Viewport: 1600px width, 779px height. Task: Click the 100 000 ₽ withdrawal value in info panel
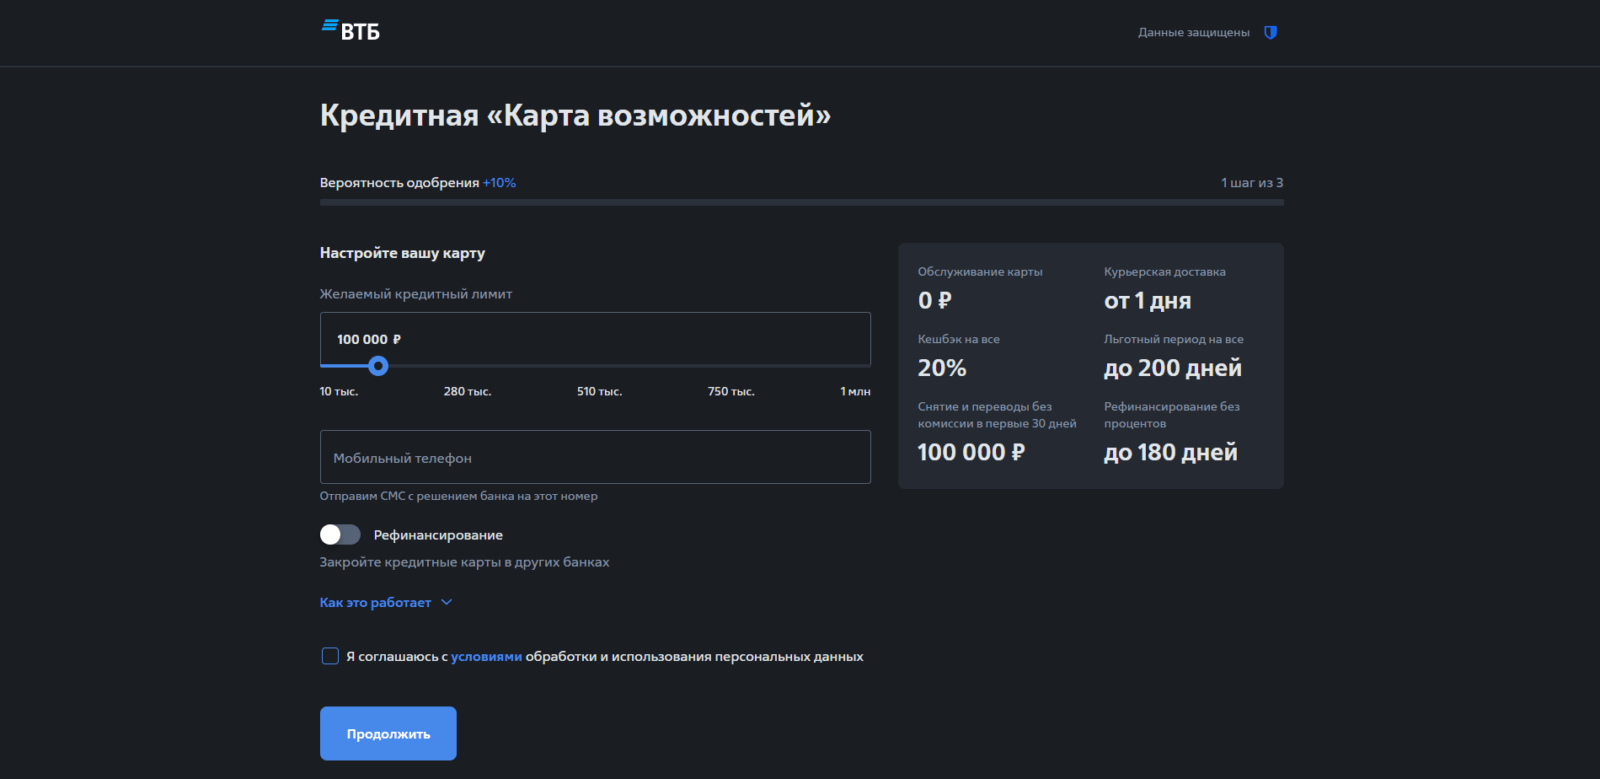pyautogui.click(x=971, y=452)
